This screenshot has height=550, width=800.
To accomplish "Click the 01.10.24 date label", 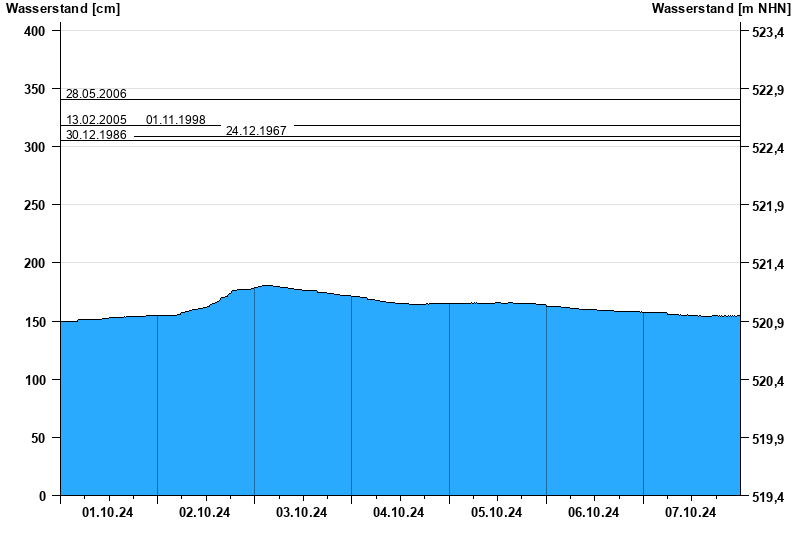I will click(x=108, y=513).
